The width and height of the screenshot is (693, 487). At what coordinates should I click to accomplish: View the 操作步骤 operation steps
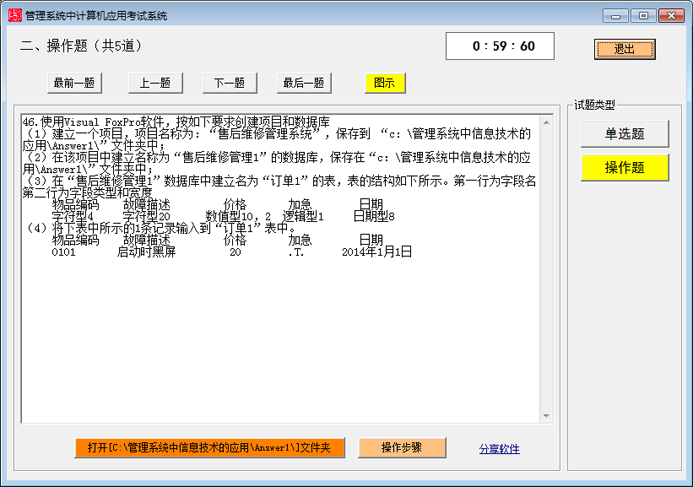(x=402, y=448)
